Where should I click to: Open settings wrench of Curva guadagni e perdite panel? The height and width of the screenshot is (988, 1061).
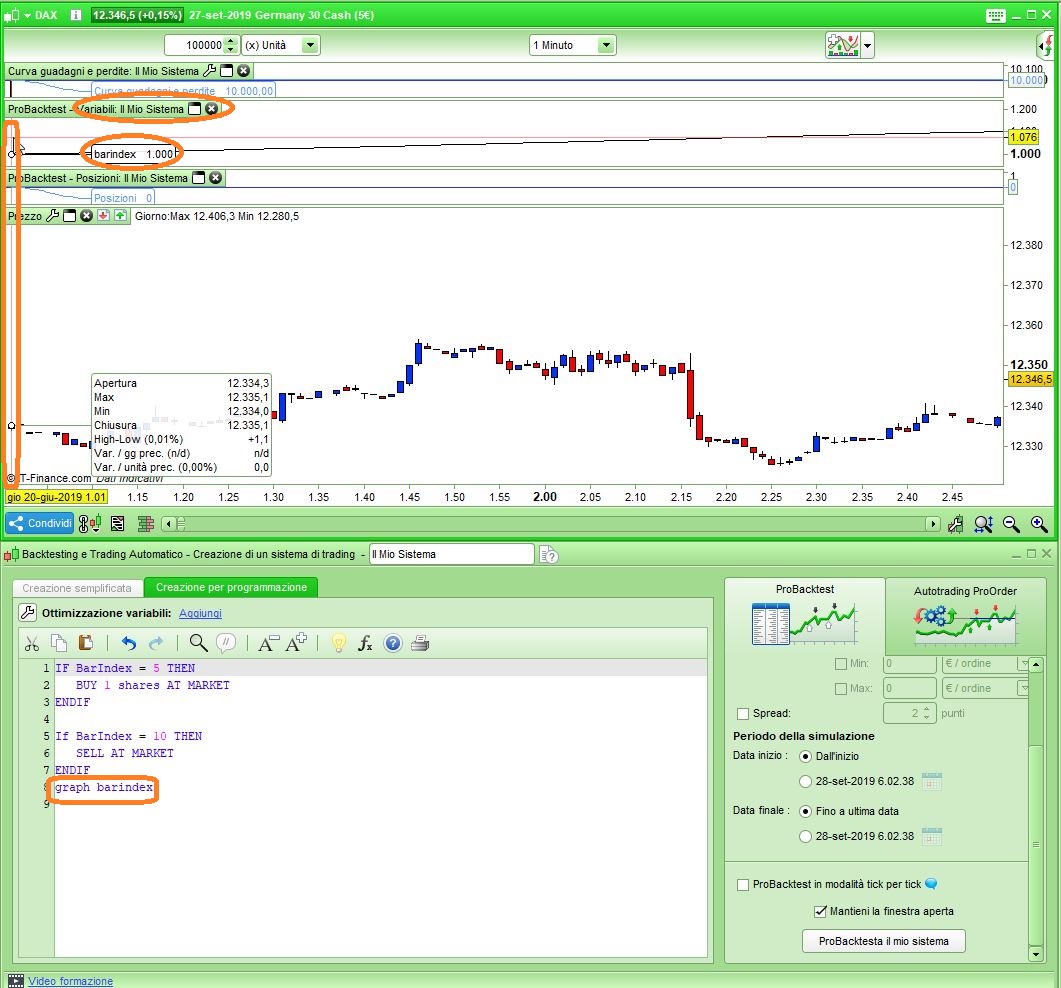209,70
